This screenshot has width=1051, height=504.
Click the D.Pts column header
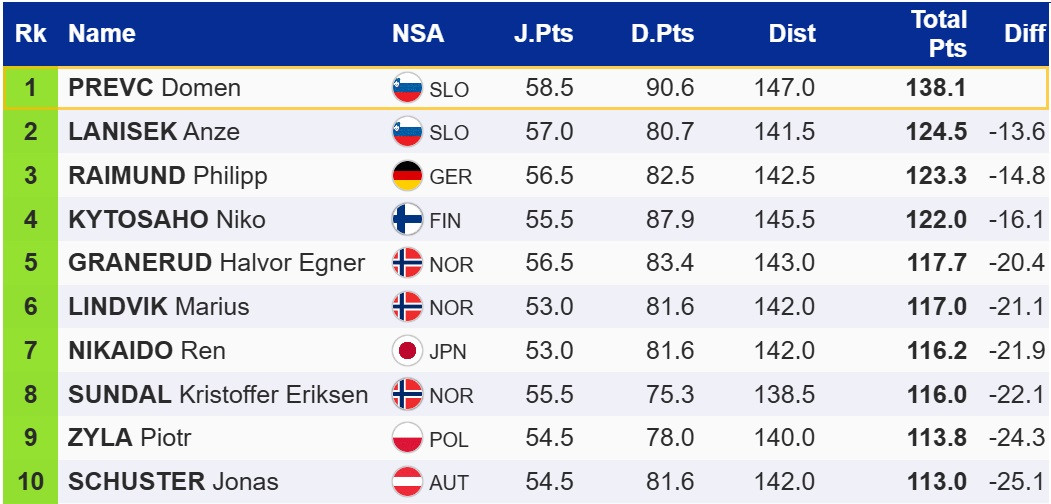pyautogui.click(x=662, y=33)
